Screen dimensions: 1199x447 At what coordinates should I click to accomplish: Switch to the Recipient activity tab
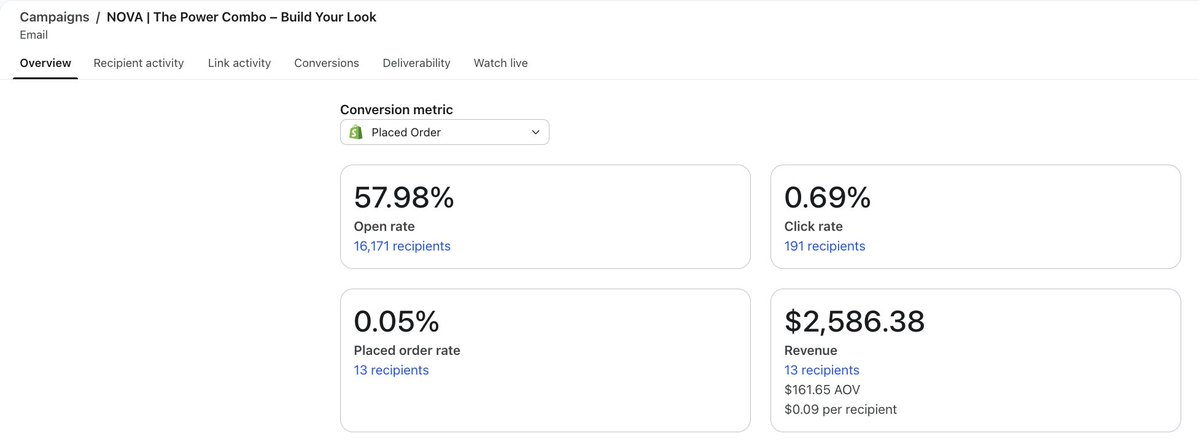click(x=138, y=63)
